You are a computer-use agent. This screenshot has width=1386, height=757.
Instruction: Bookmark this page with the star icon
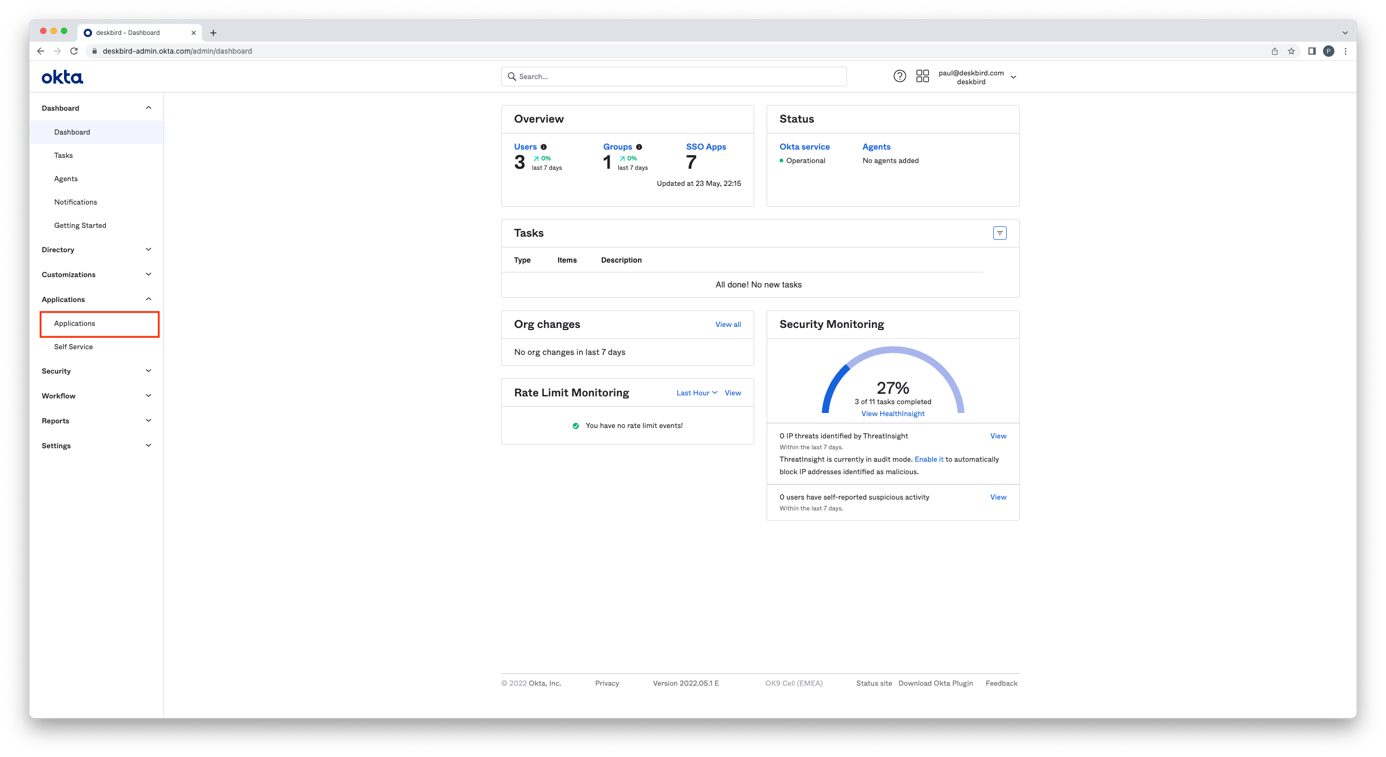pyautogui.click(x=1291, y=51)
